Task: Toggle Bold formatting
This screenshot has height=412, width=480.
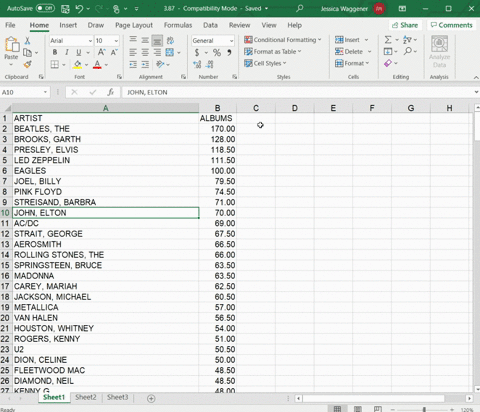Action: click(x=55, y=52)
